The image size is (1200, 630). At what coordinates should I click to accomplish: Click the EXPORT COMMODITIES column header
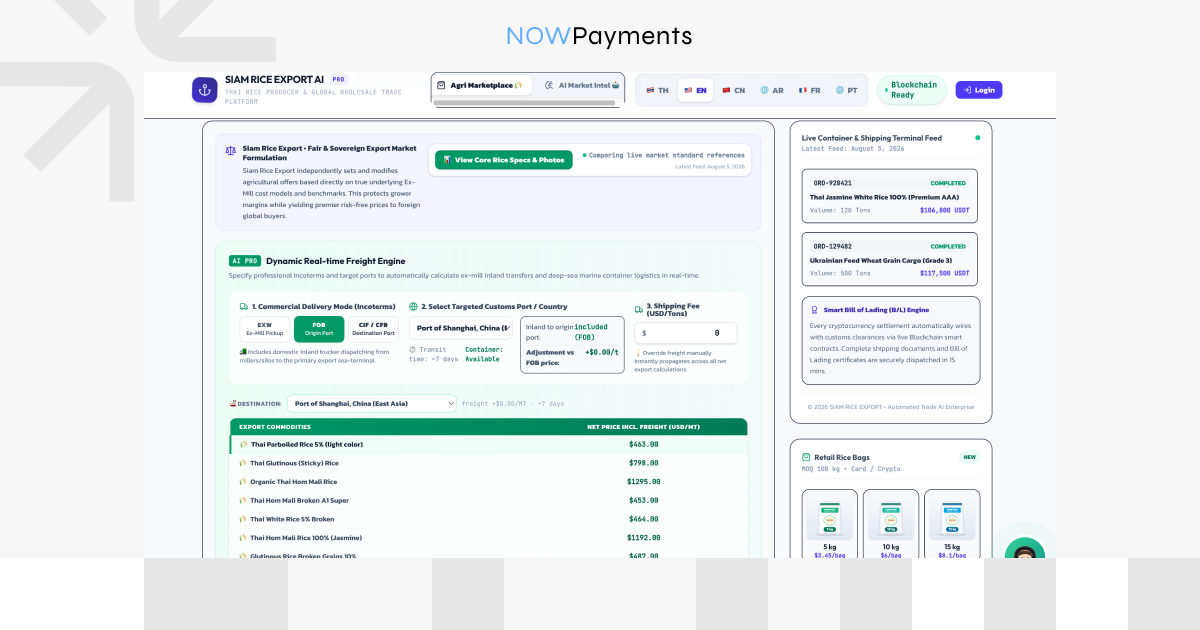273,427
